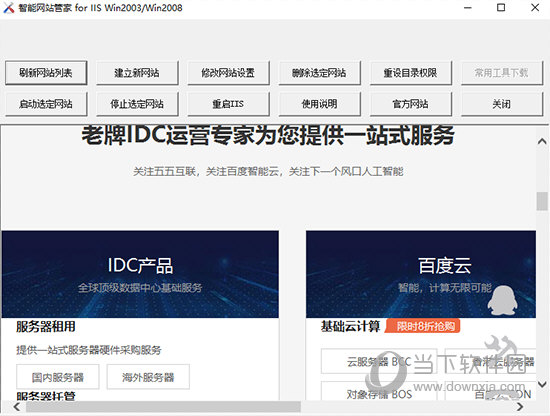Click the 关闭 button
Image resolution: width=550 pixels, height=416 pixels.
pyautogui.click(x=502, y=104)
